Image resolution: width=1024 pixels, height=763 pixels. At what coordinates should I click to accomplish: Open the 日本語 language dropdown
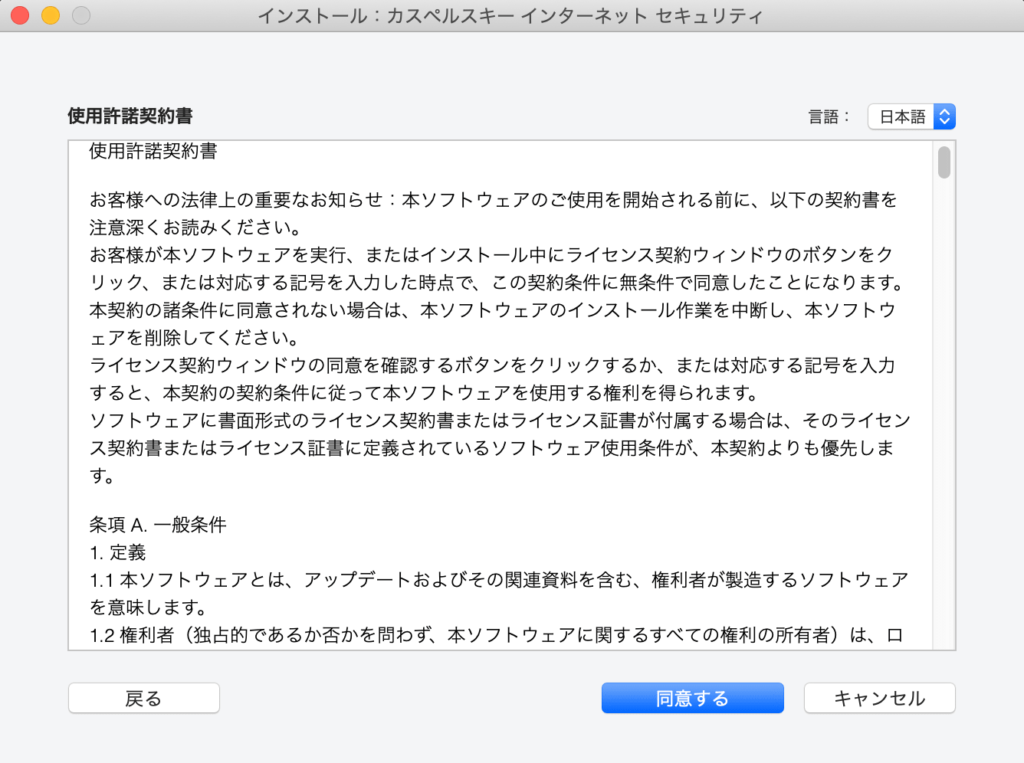coord(912,117)
